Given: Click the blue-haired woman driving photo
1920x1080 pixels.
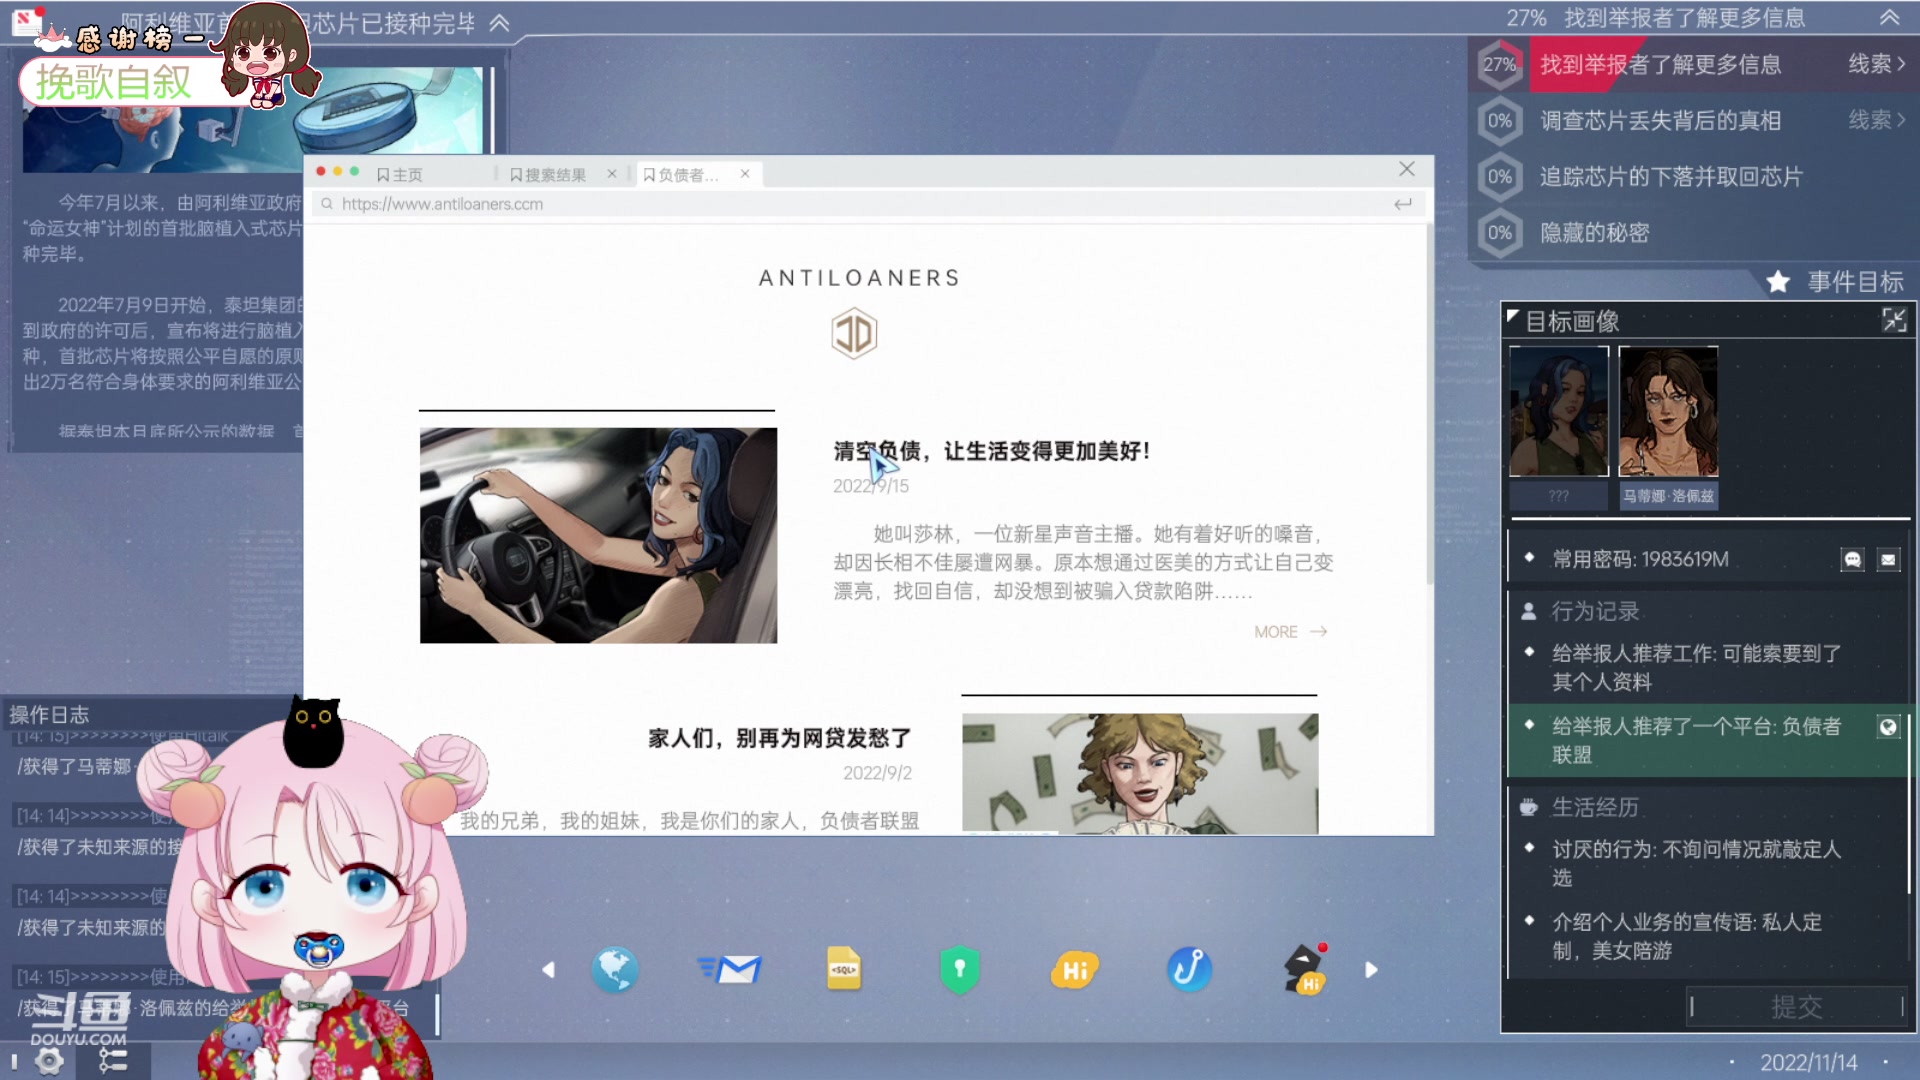Looking at the screenshot, I should coord(598,535).
